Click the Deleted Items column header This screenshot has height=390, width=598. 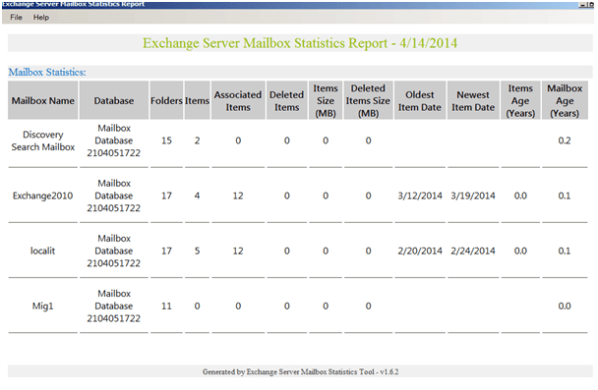point(287,101)
